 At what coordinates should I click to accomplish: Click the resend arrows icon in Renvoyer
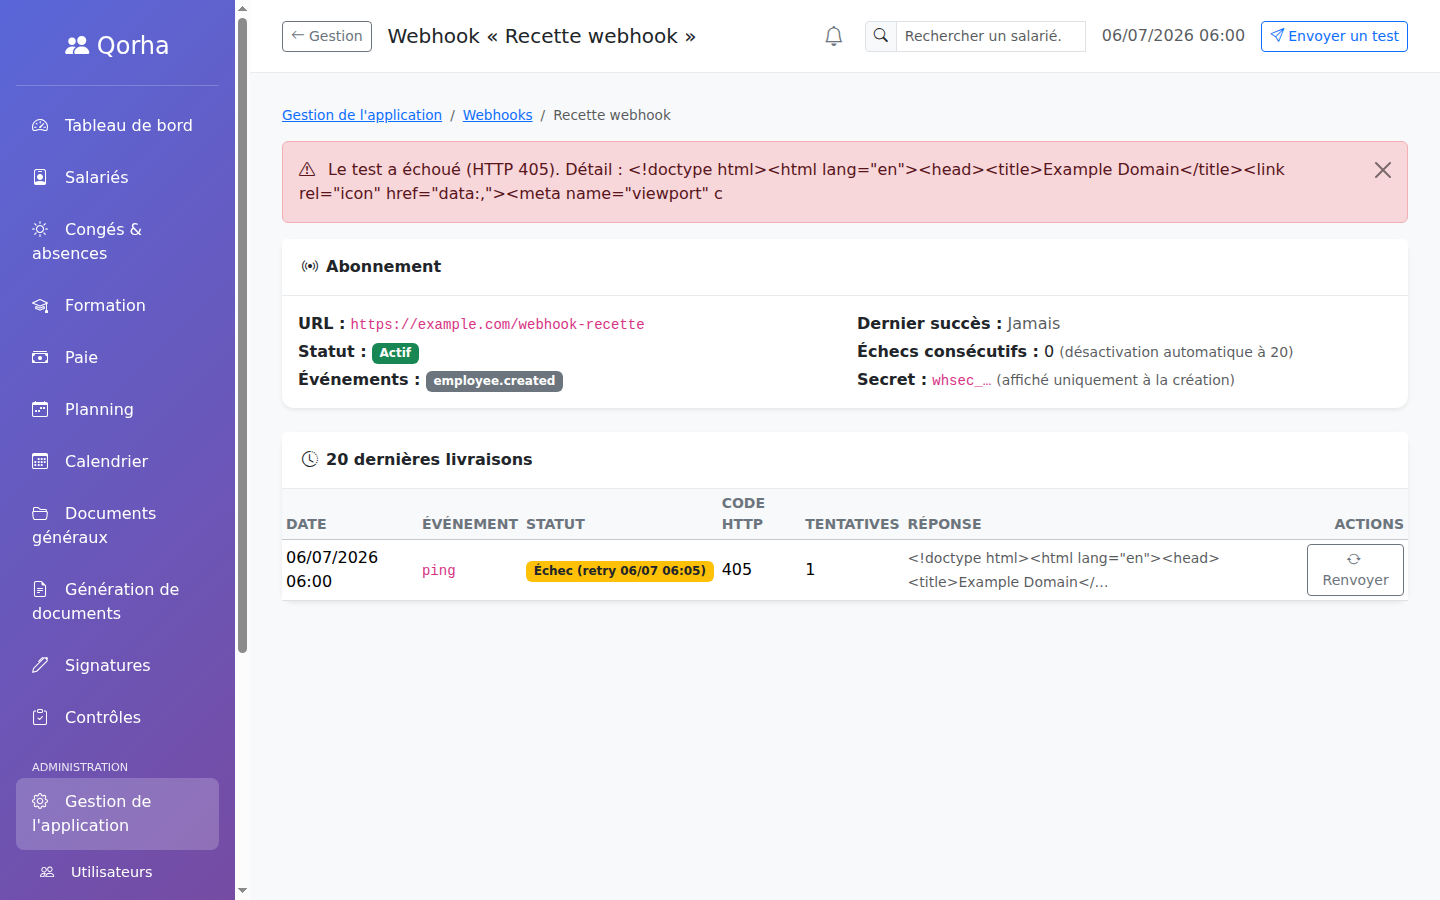click(1354, 559)
